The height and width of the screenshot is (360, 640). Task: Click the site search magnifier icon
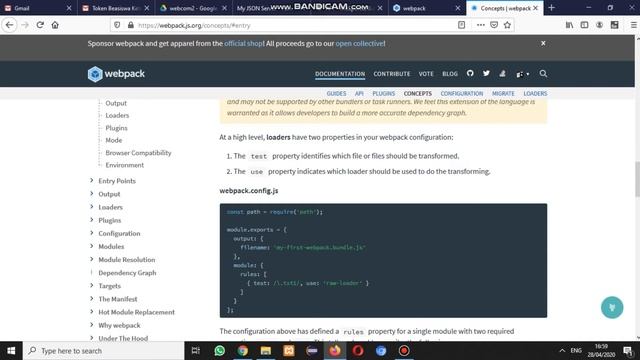coord(543,73)
